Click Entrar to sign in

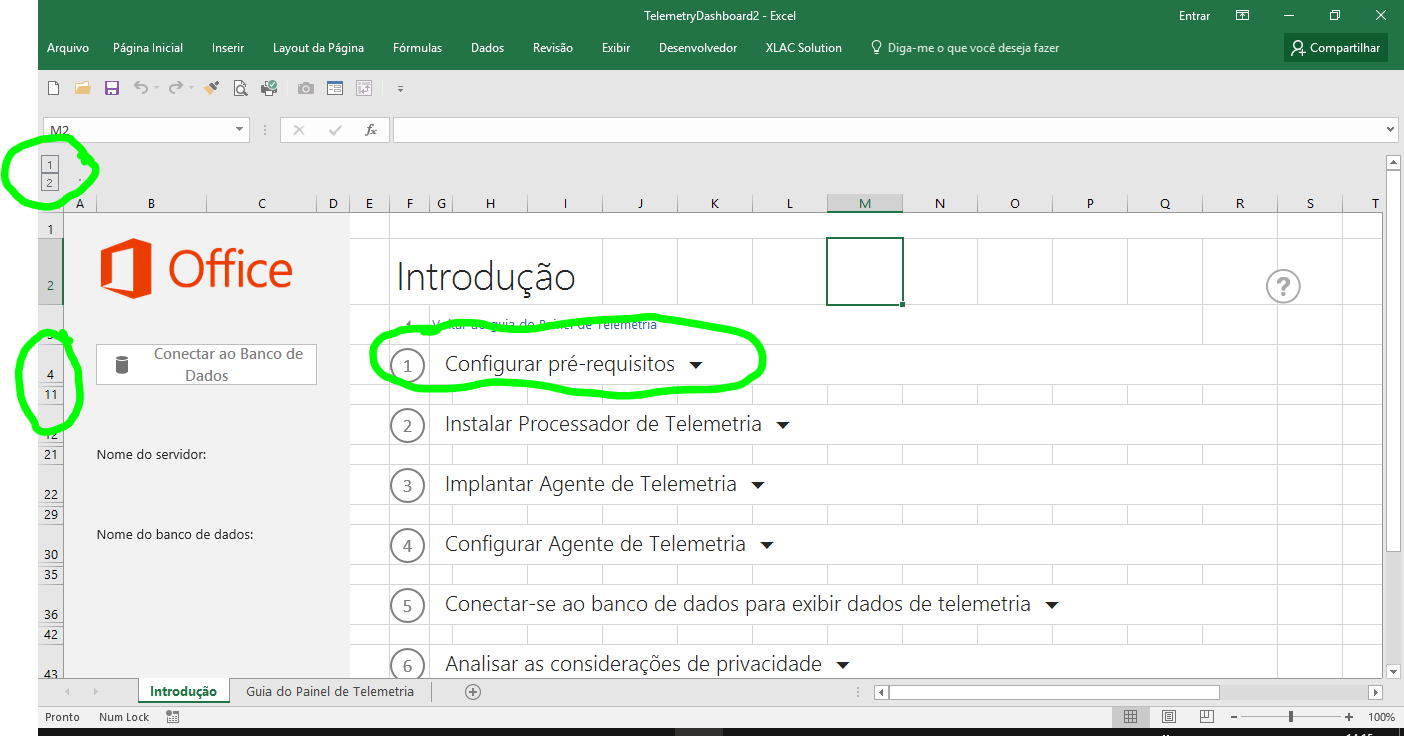click(x=1194, y=16)
